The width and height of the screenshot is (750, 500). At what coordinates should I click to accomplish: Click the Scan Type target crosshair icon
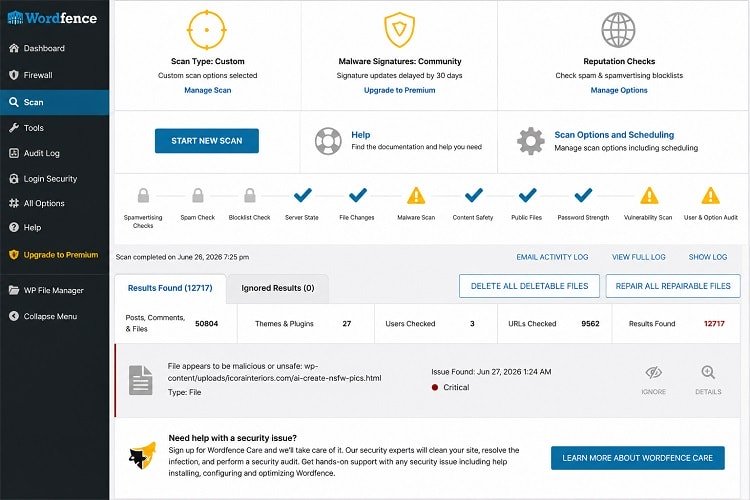[207, 30]
